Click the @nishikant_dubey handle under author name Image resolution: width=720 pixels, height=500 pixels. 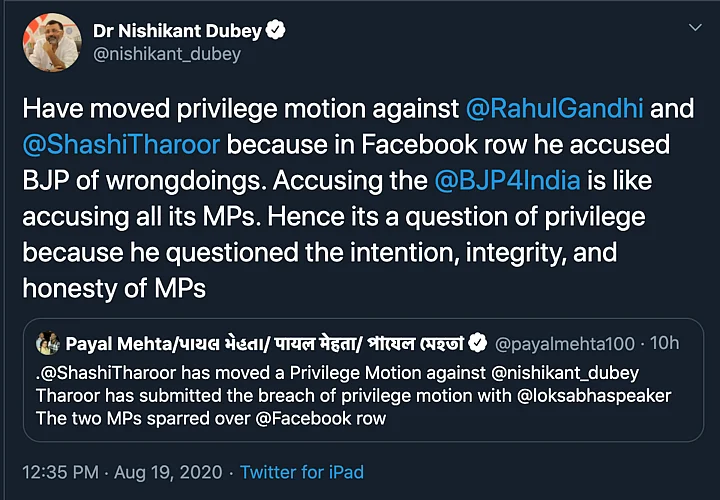(167, 54)
